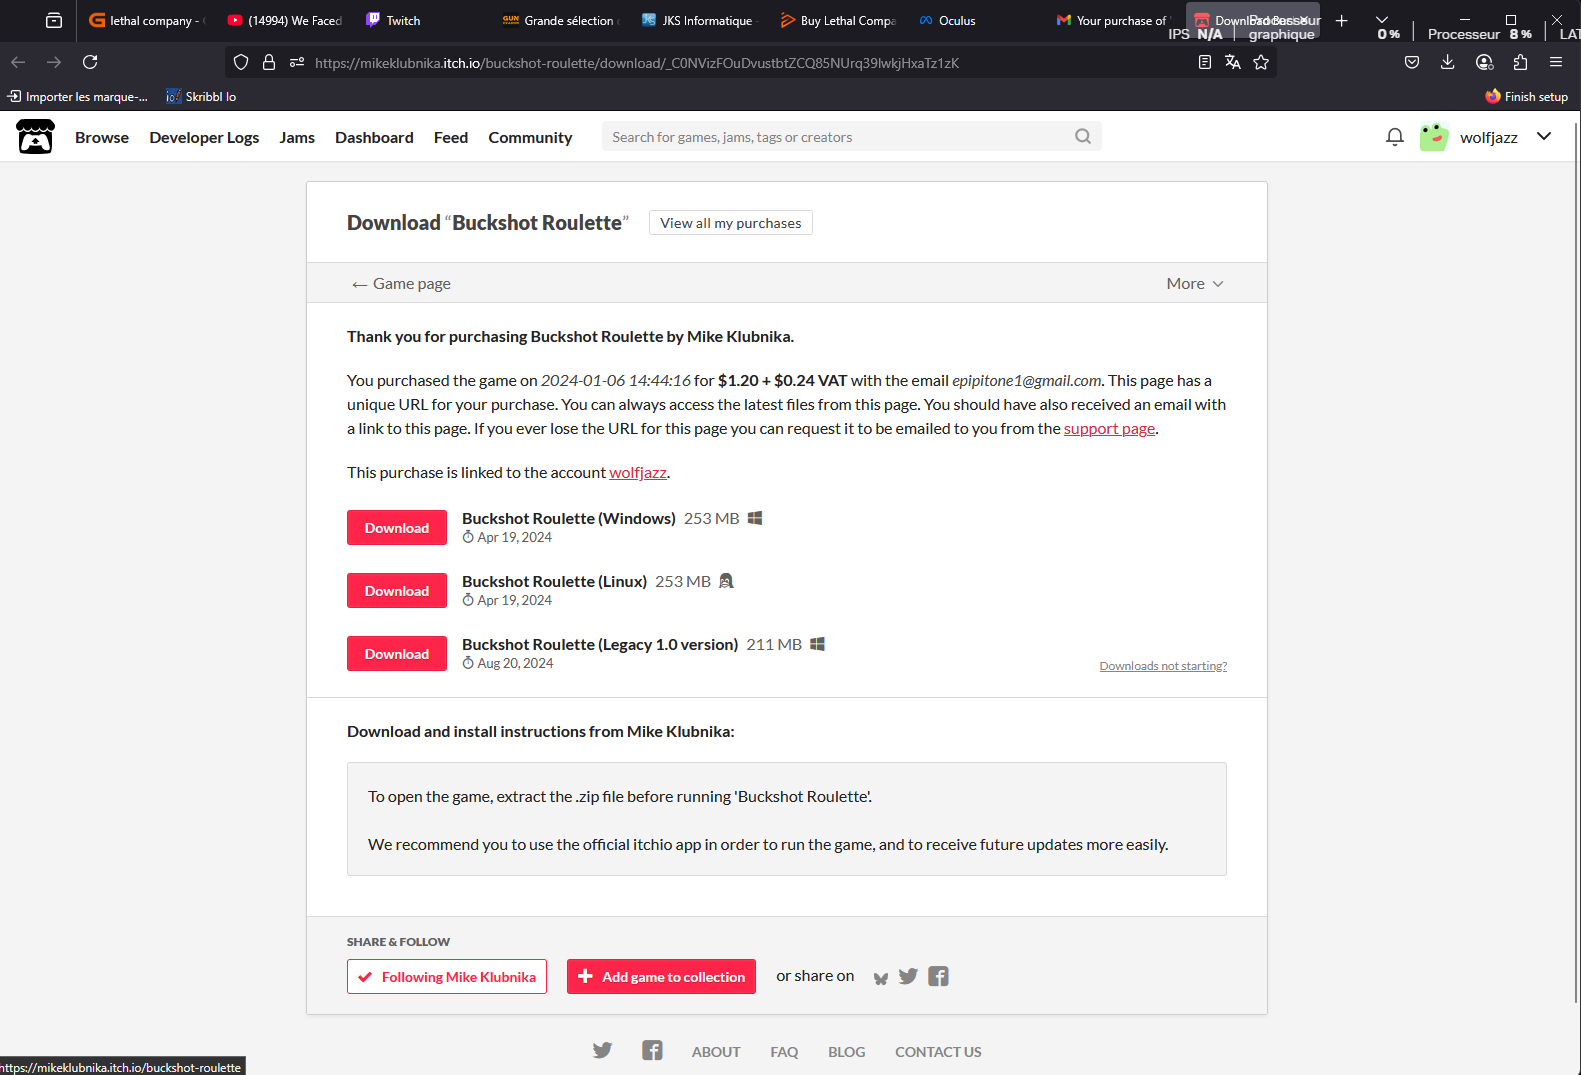Open site permissions icon in address bar
The image size is (1581, 1075).
pos(297,62)
